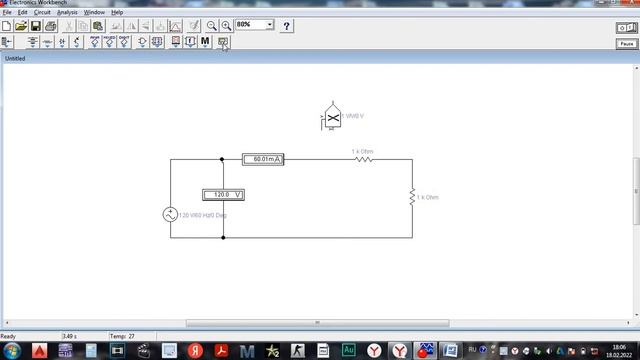Open the Favorites parts bin
Viewport: 640px width, 360px height.
(x=7, y=42)
